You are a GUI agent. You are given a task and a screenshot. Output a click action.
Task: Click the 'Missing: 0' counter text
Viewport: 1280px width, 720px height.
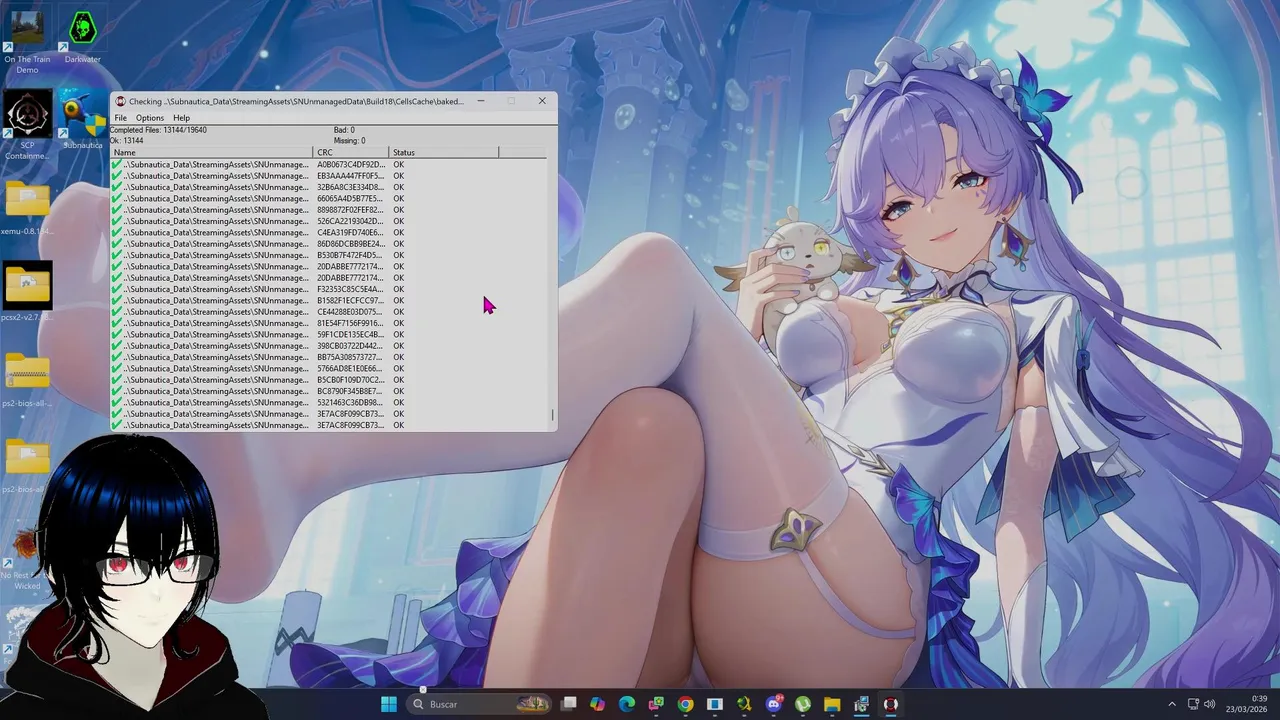point(349,141)
